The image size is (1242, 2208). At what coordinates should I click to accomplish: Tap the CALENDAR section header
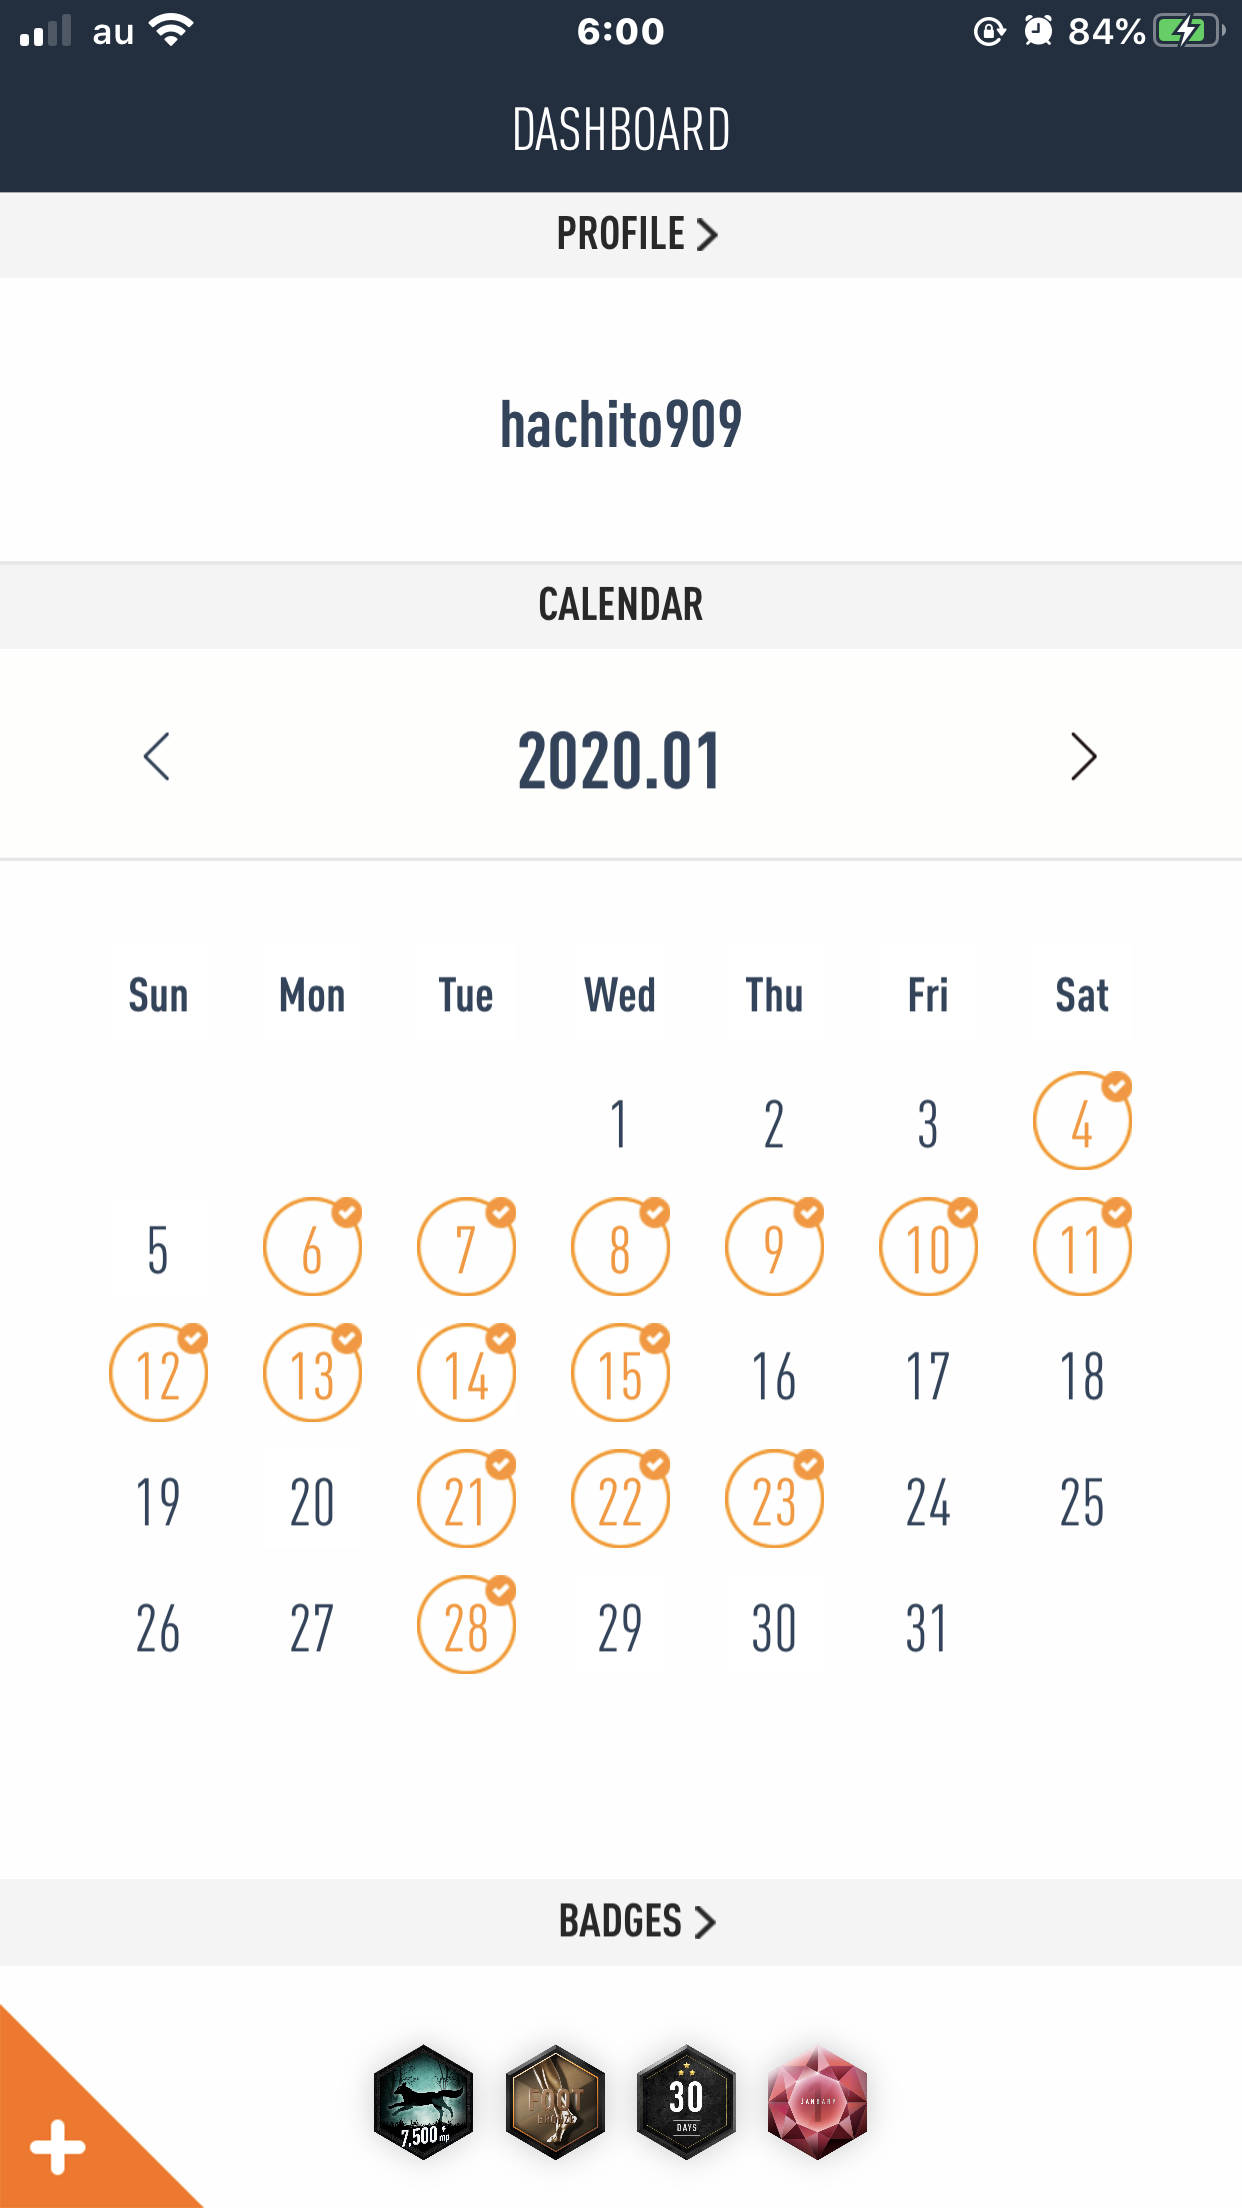click(x=620, y=605)
